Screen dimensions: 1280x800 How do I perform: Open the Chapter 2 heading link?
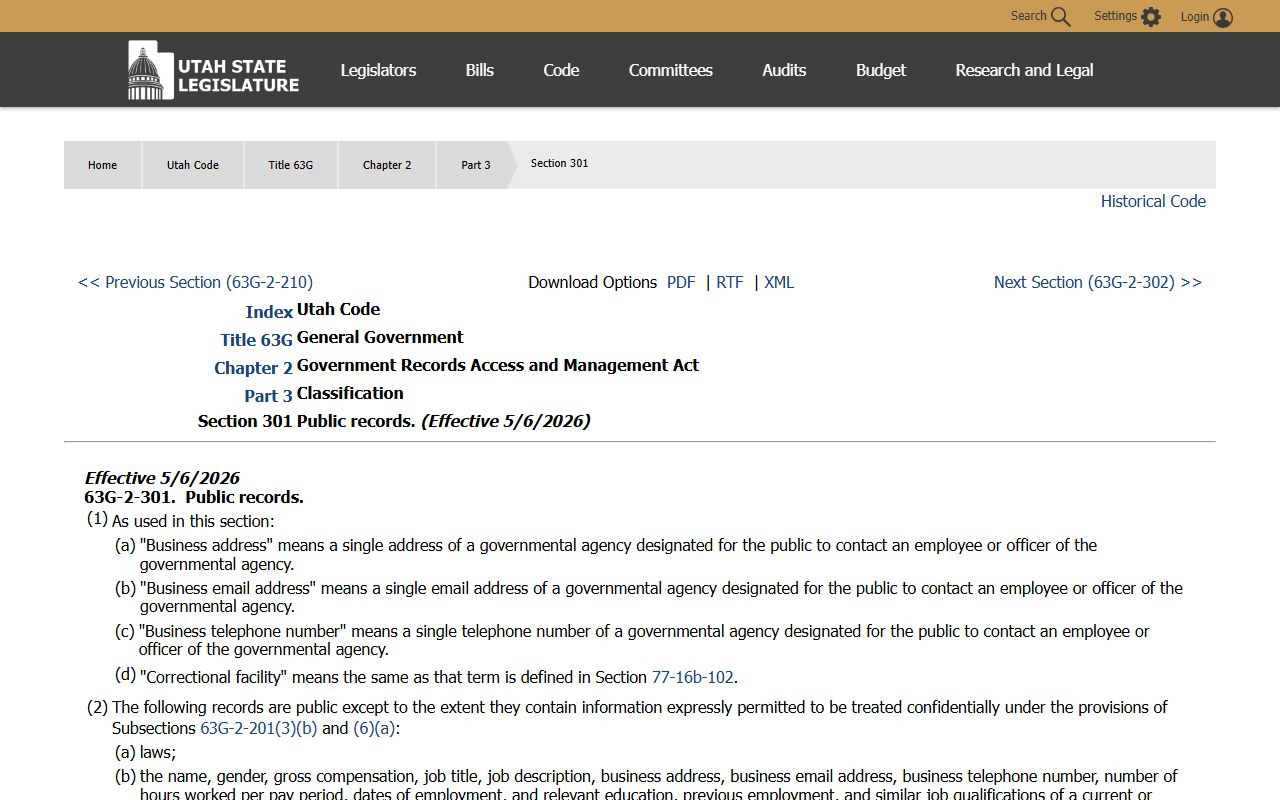coord(253,368)
